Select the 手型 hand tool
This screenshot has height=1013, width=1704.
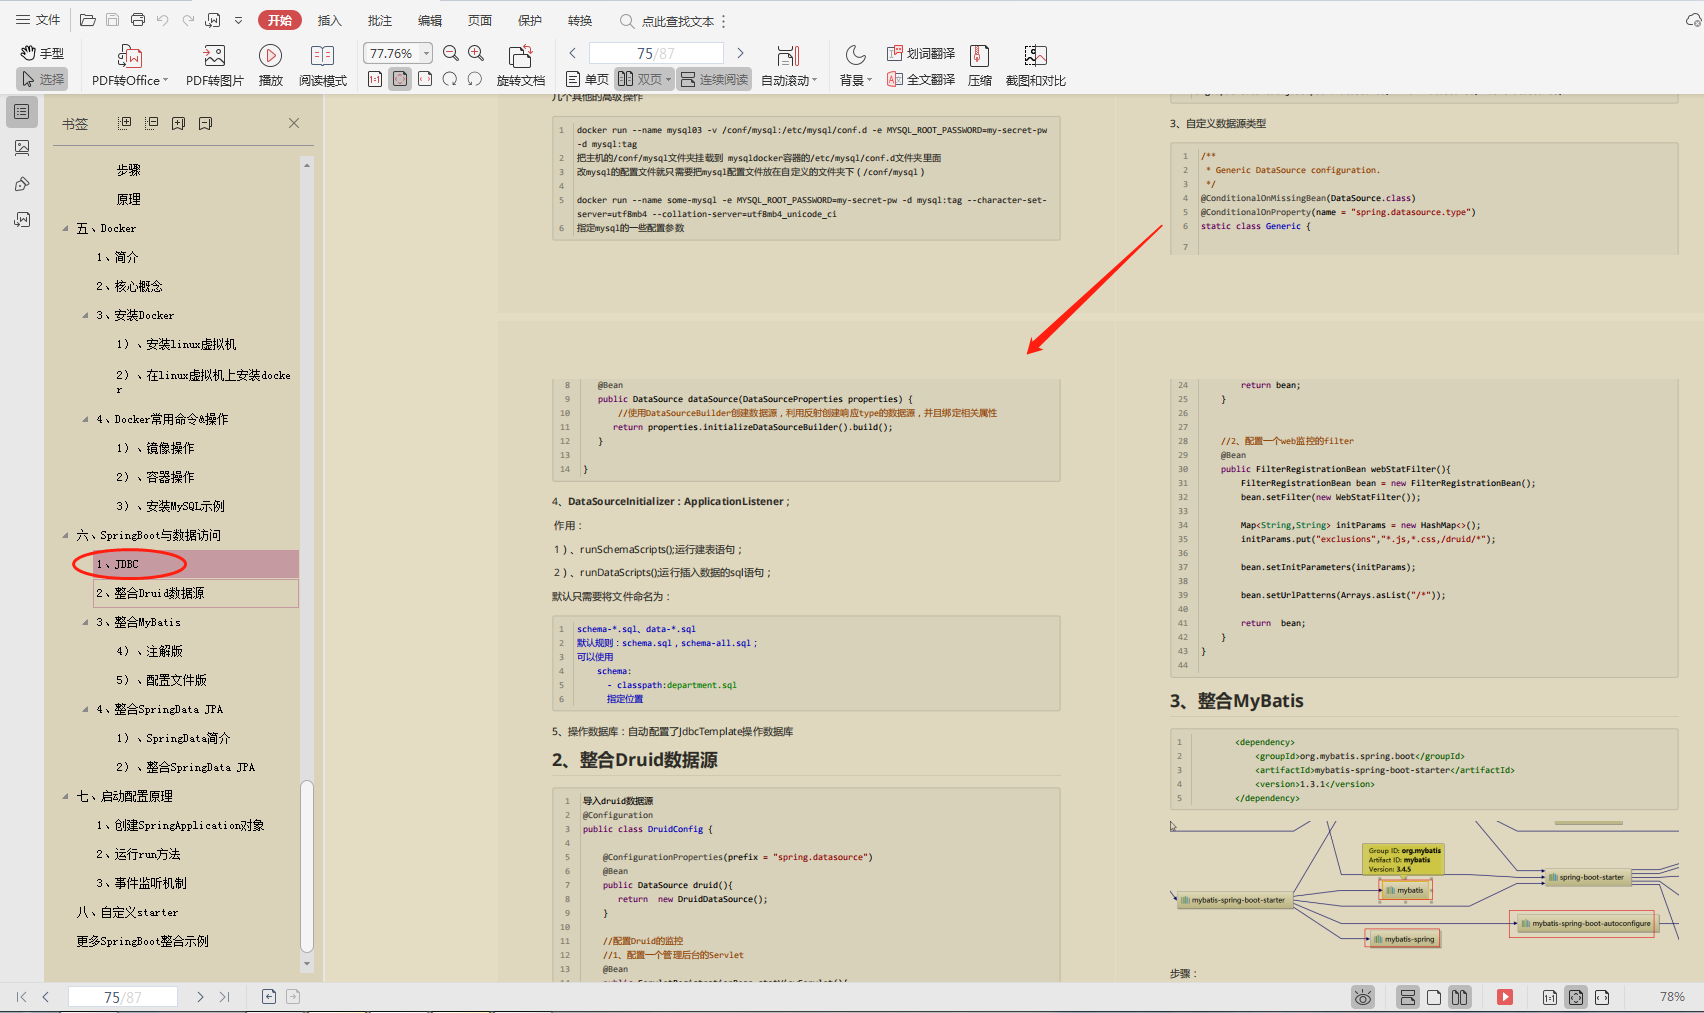[x=42, y=53]
